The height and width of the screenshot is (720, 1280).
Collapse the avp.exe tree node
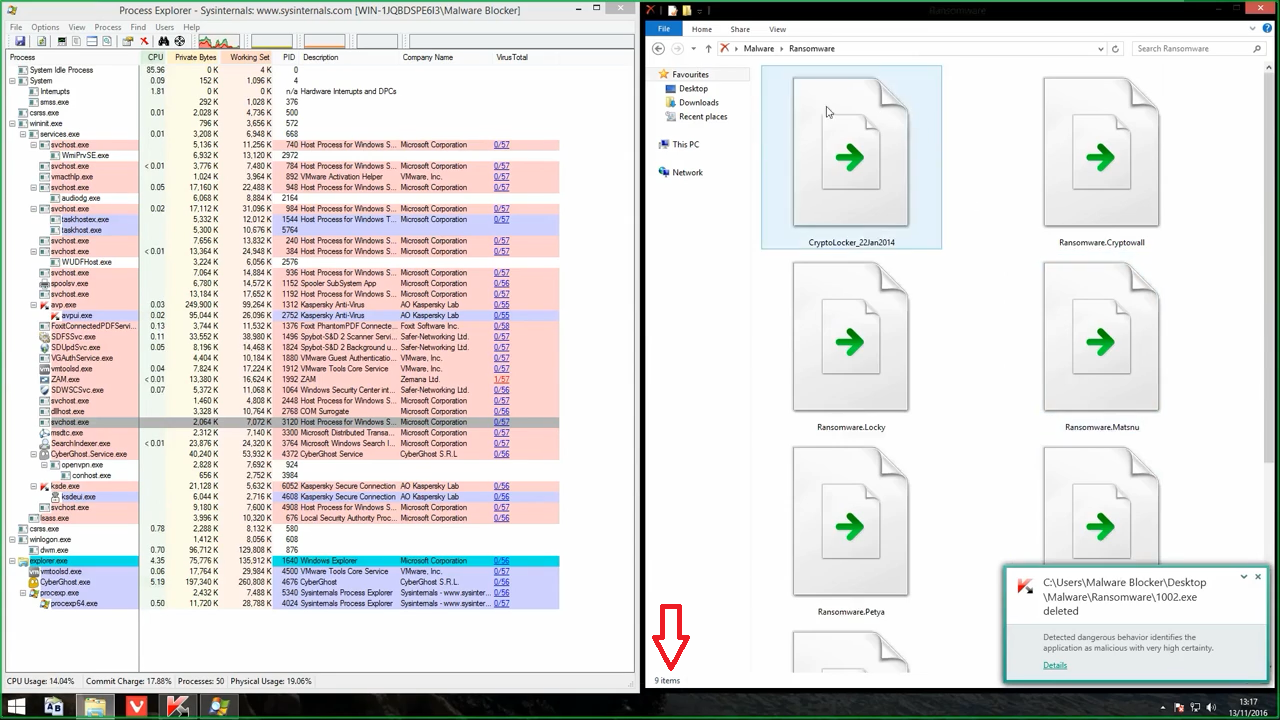pos(33,305)
